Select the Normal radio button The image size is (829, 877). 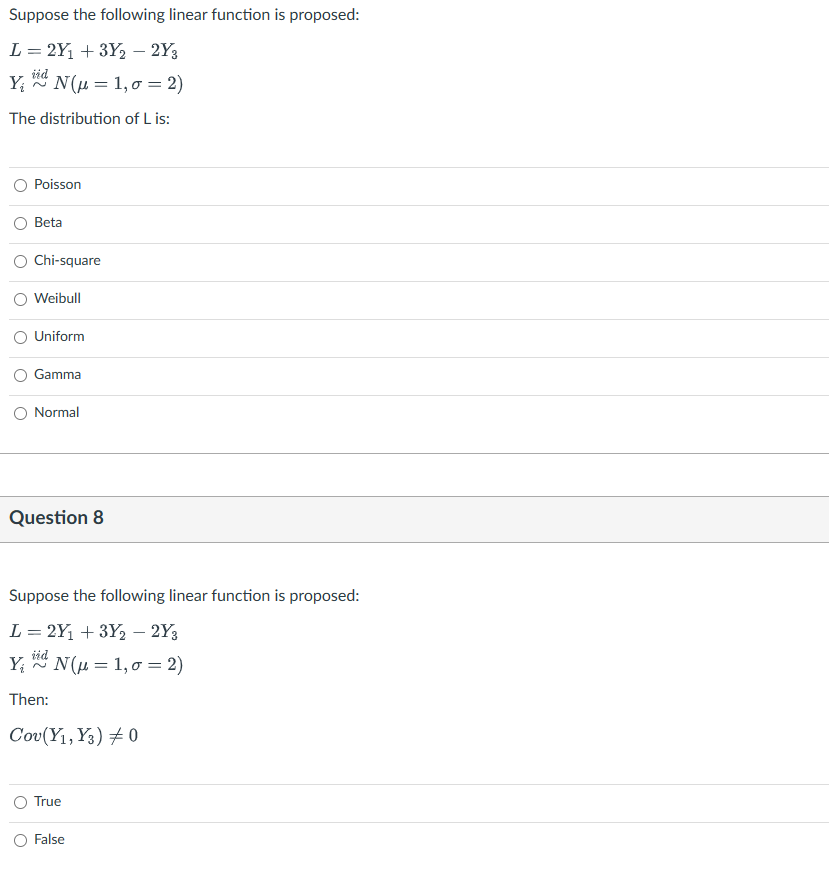click(20, 413)
